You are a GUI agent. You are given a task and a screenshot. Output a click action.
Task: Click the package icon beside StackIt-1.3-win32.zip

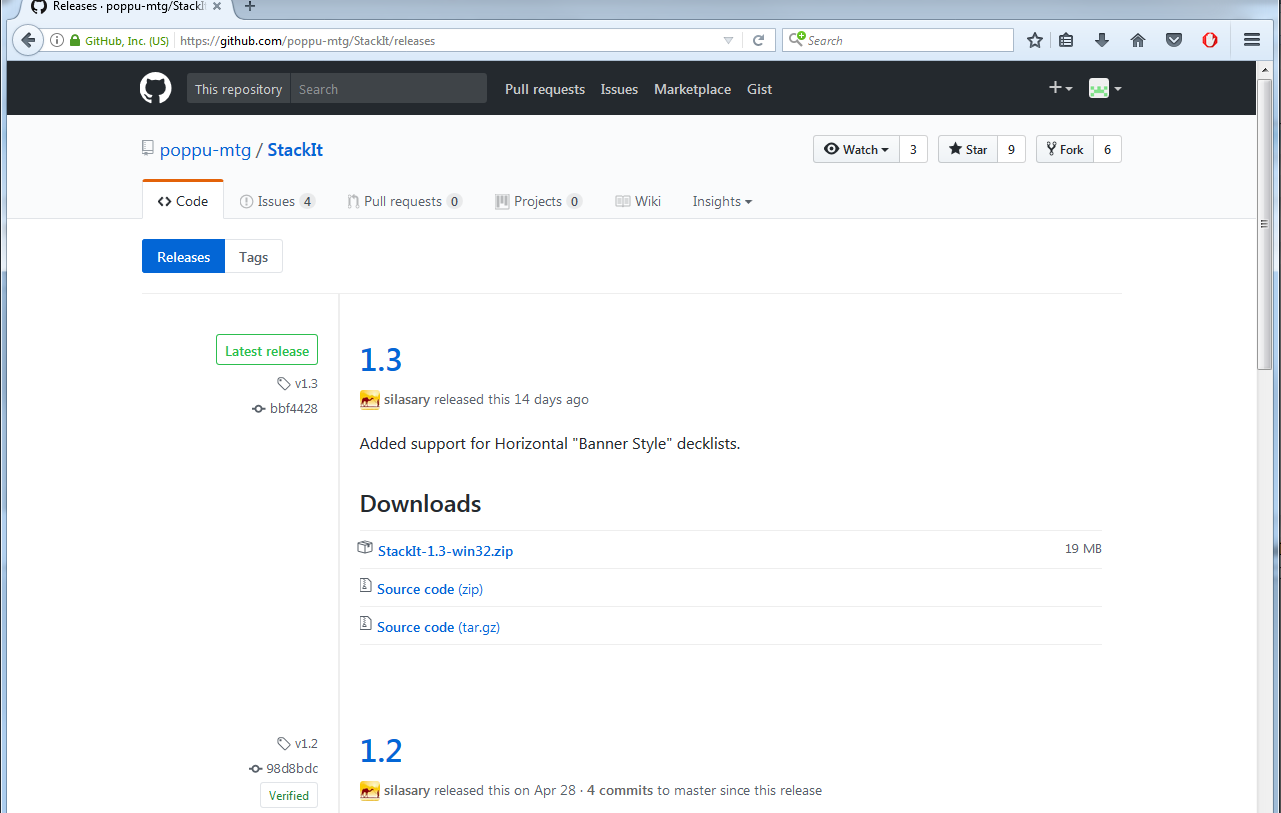[x=365, y=548]
